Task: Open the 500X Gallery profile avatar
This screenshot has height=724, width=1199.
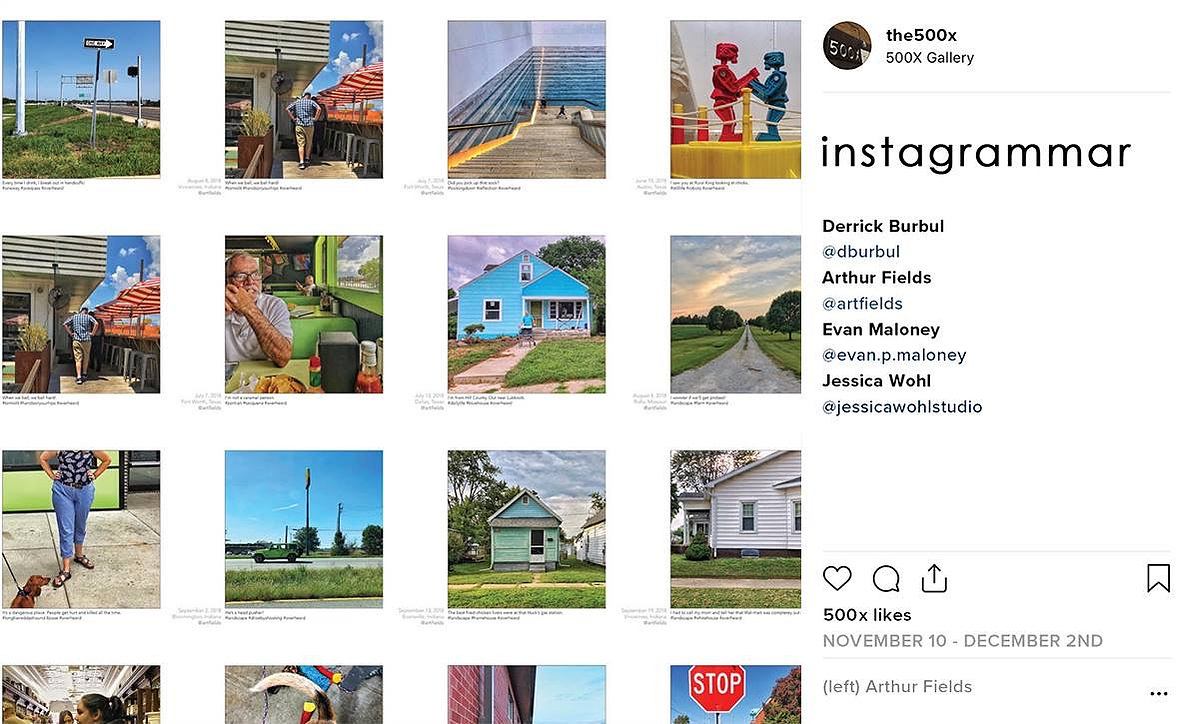Action: (x=846, y=46)
